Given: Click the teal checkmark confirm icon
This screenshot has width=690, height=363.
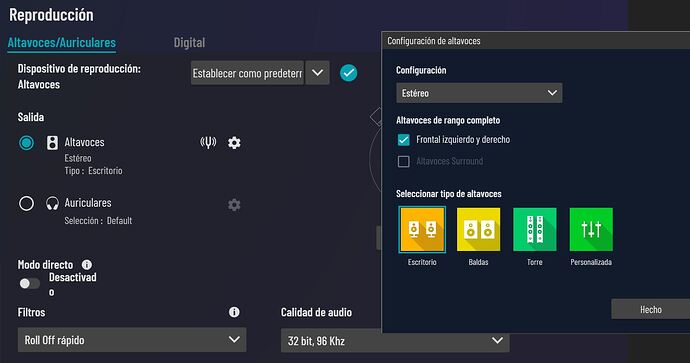Looking at the screenshot, I should click(349, 73).
